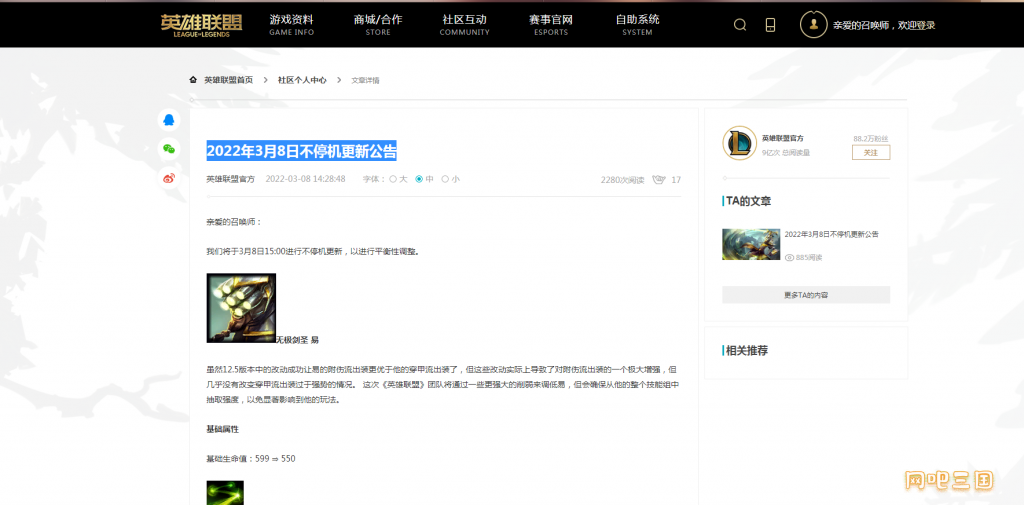
Task: Click the home icon in breadcrumb
Action: (x=193, y=79)
